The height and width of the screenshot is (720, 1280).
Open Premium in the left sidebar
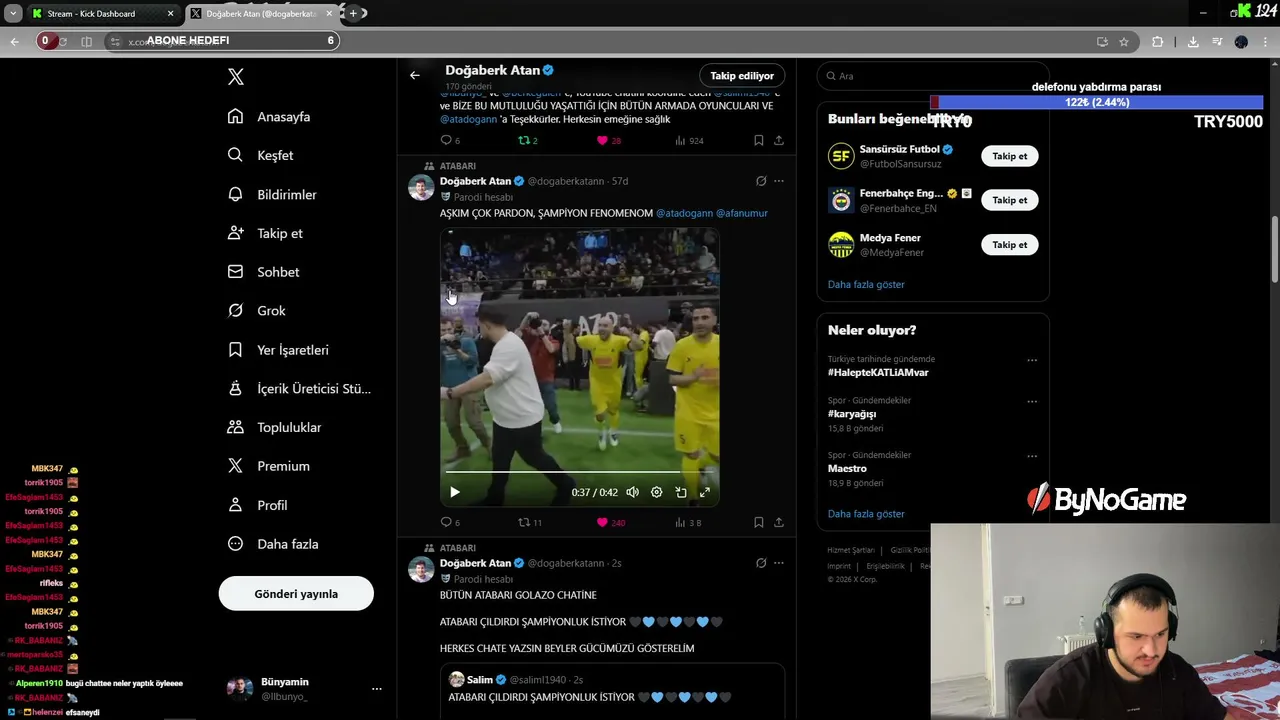pos(268,466)
